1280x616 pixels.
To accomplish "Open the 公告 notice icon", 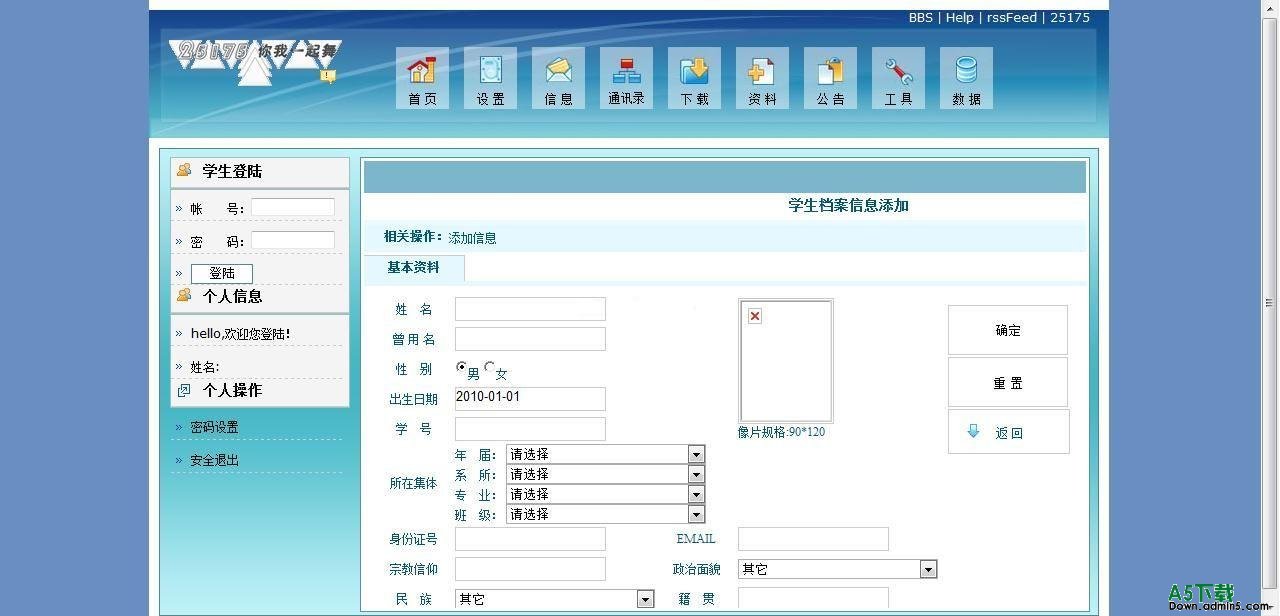I will tap(830, 78).
